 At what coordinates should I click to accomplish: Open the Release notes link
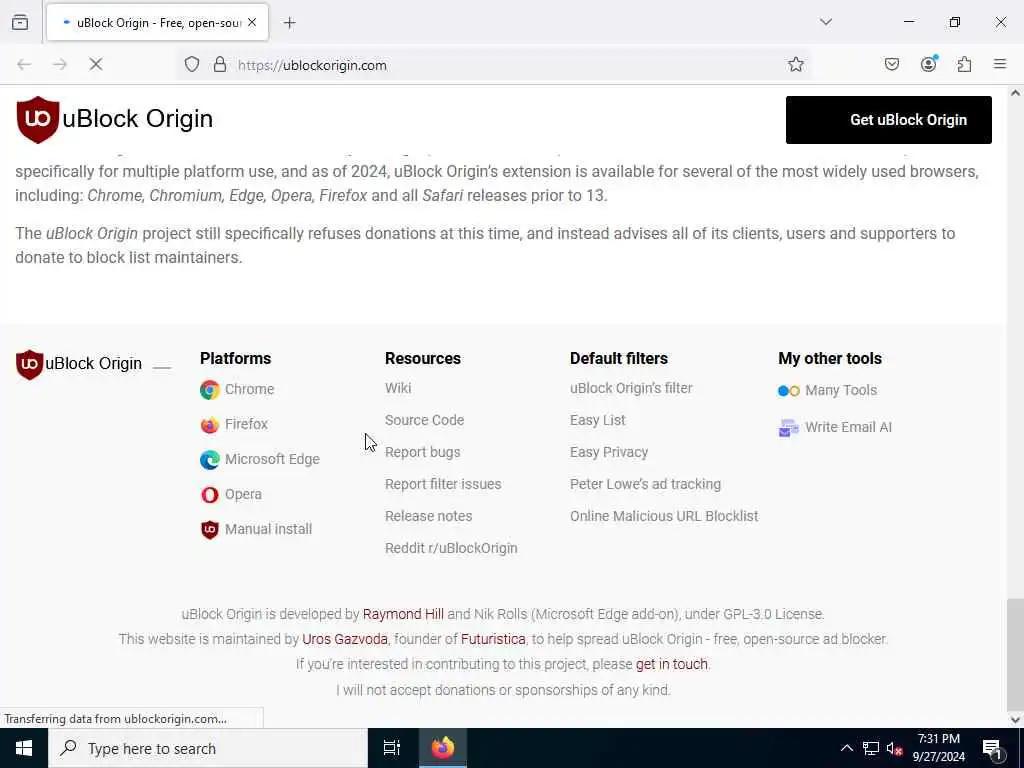tap(428, 516)
